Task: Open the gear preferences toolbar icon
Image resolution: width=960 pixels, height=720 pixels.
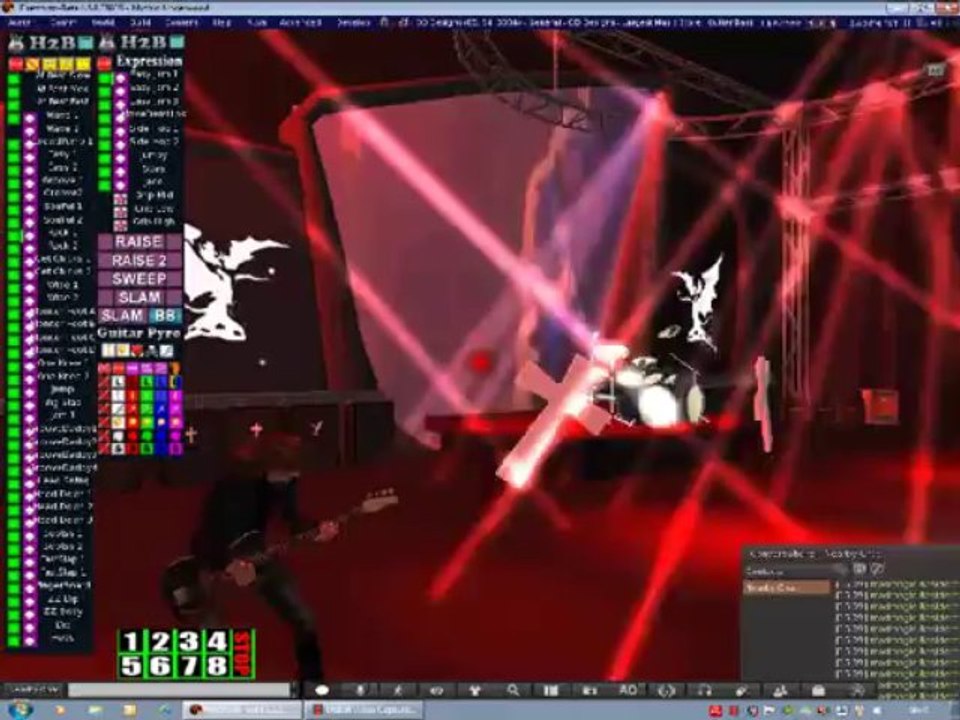Action: point(857,690)
